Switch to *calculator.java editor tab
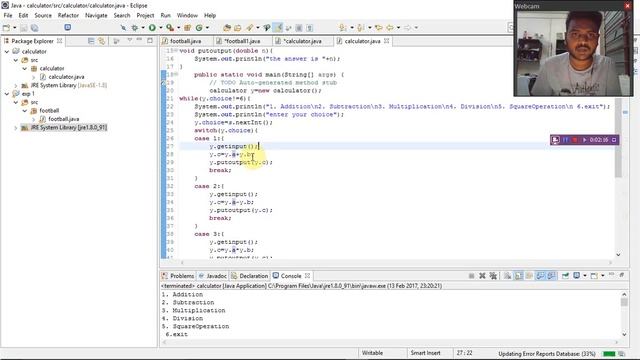The height and width of the screenshot is (360, 640). pos(303,41)
